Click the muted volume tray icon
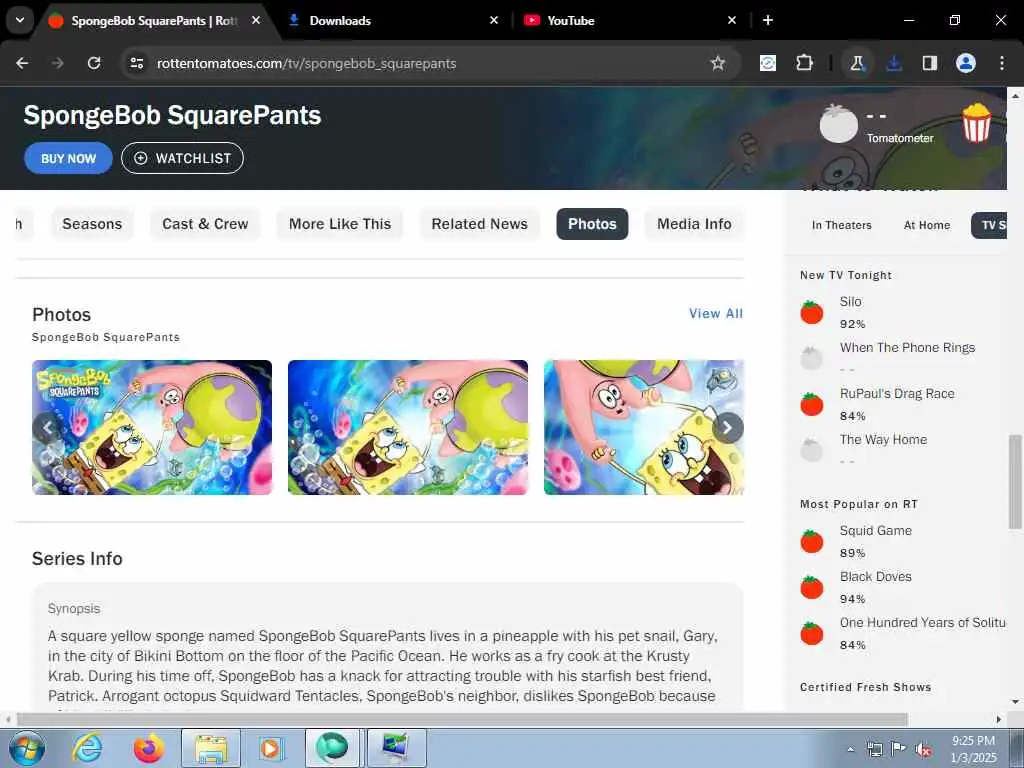The width and height of the screenshot is (1024, 768). pyautogui.click(x=923, y=749)
